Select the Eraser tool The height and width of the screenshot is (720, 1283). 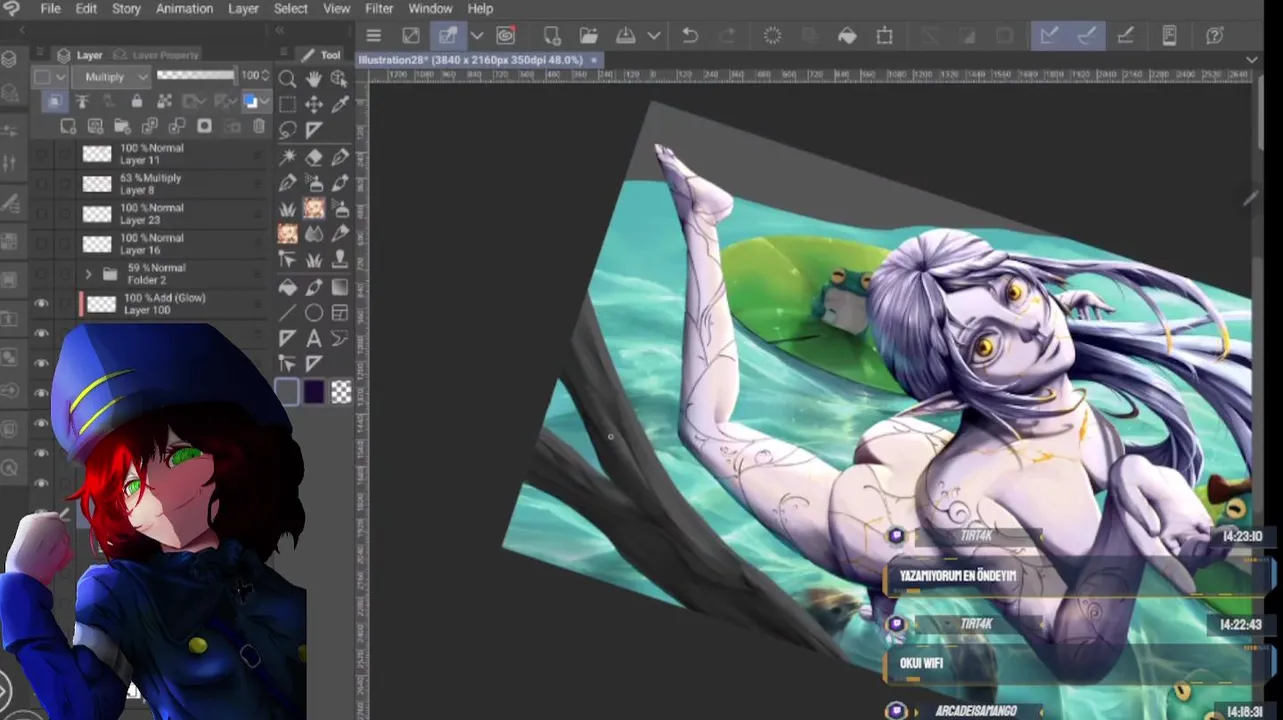tap(314, 157)
